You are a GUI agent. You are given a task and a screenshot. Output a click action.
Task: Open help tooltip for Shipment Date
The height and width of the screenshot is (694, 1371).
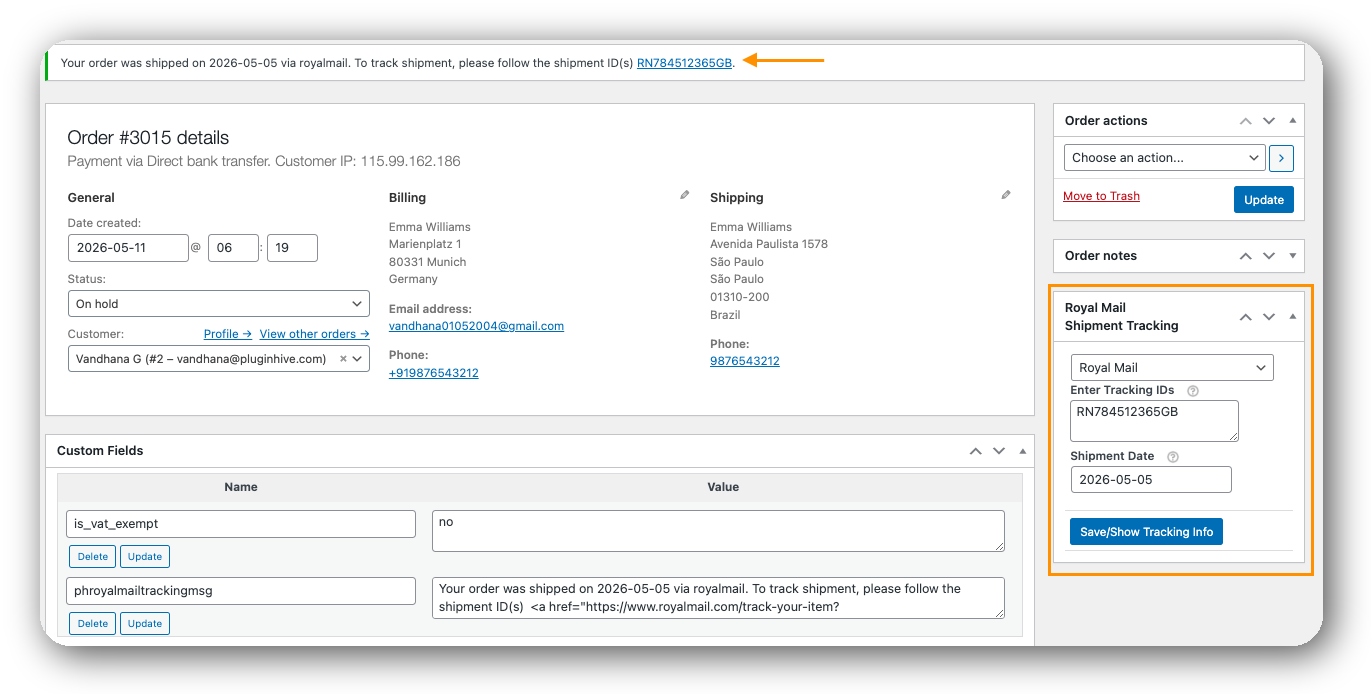pyautogui.click(x=1173, y=457)
